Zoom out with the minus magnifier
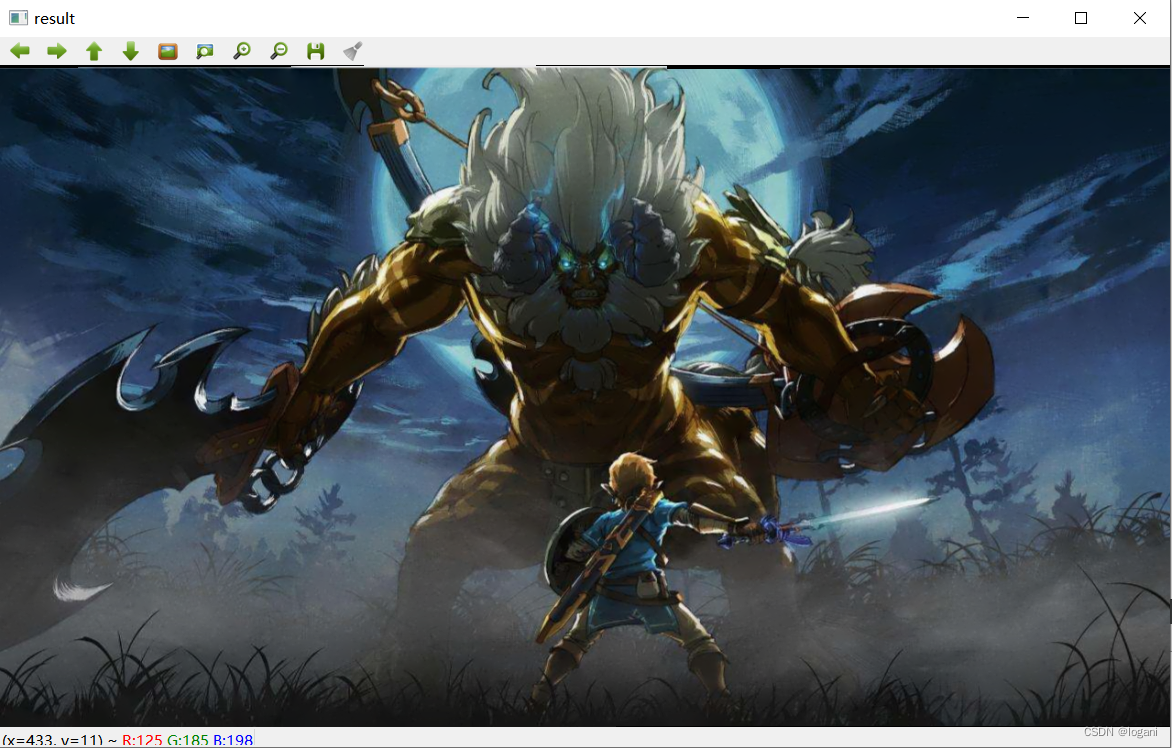 click(279, 51)
